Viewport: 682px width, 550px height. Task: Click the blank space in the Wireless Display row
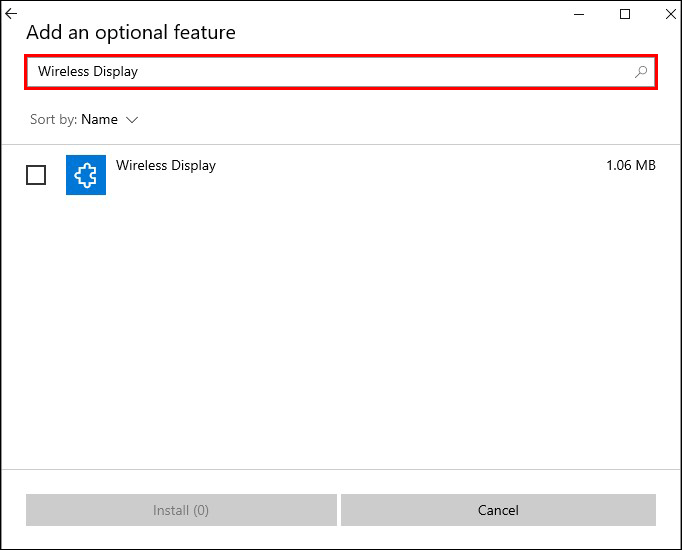coord(400,175)
